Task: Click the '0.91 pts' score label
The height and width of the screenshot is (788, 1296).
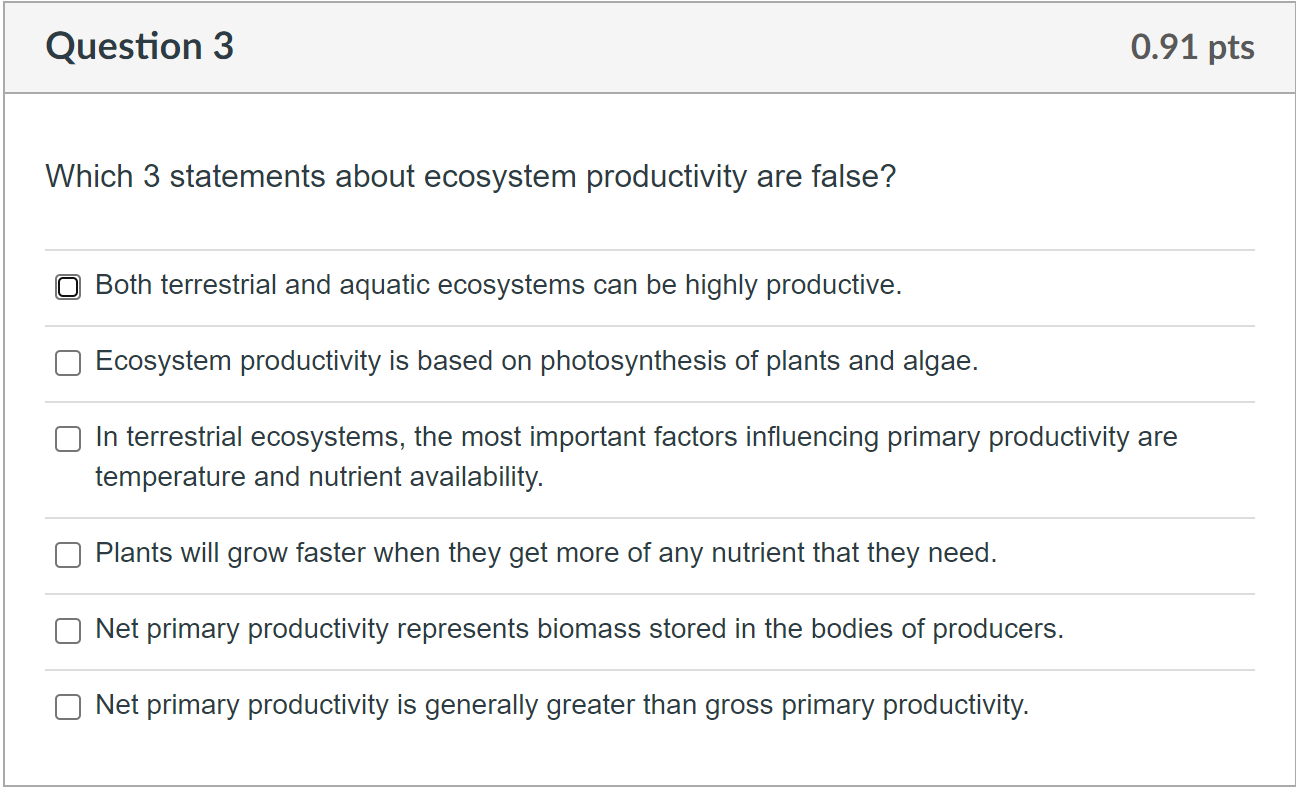Action: [x=1192, y=48]
